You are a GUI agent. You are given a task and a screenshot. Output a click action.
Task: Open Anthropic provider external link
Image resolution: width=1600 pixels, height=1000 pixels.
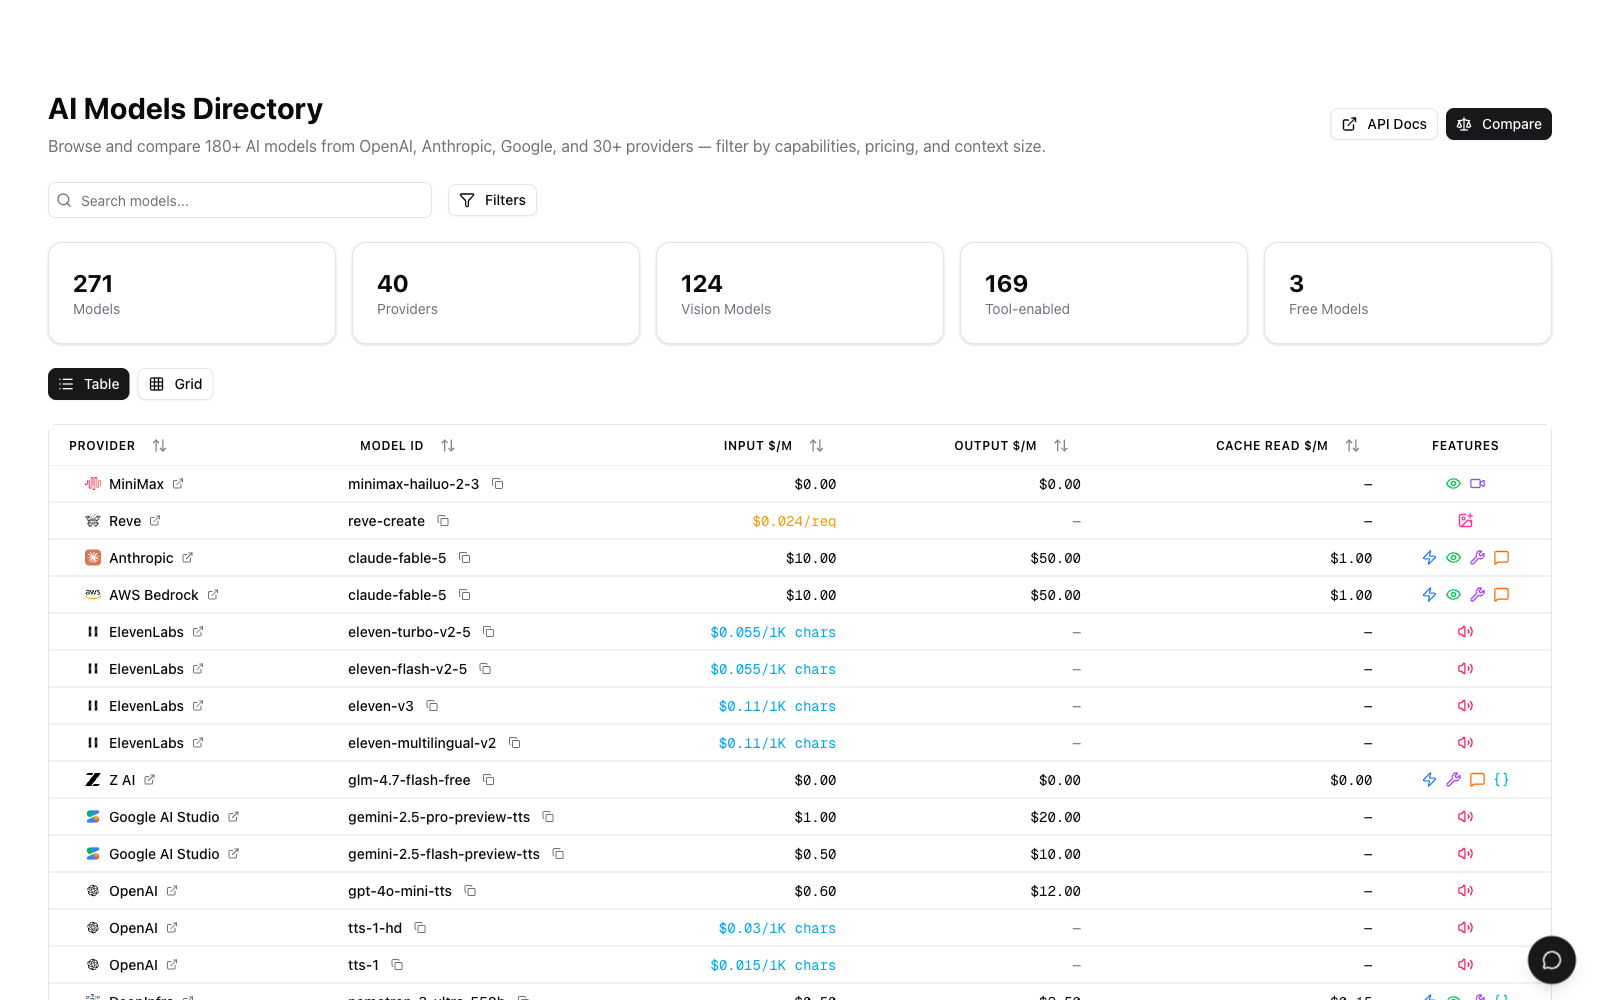point(187,558)
